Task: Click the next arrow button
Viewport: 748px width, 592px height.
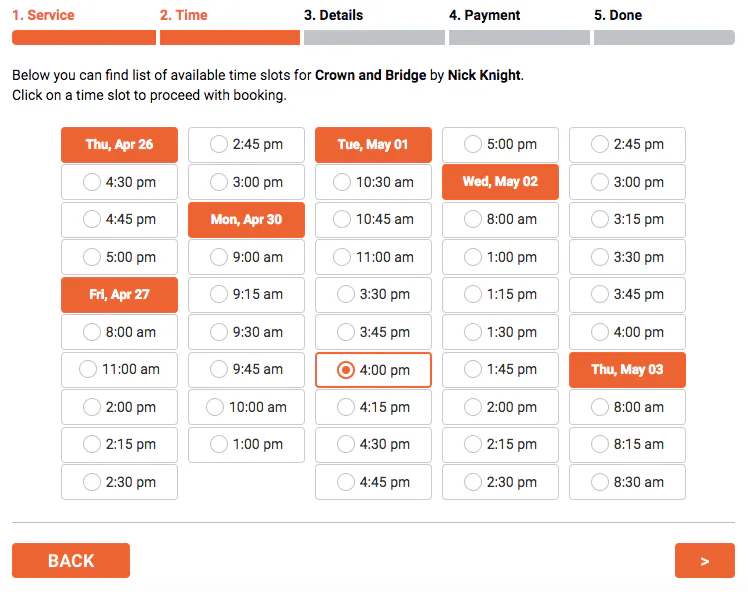Action: pos(704,561)
